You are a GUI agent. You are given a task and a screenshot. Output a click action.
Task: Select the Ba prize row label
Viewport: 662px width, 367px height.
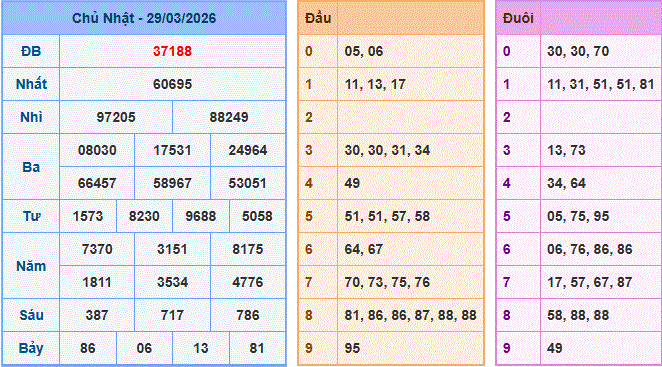click(31, 167)
